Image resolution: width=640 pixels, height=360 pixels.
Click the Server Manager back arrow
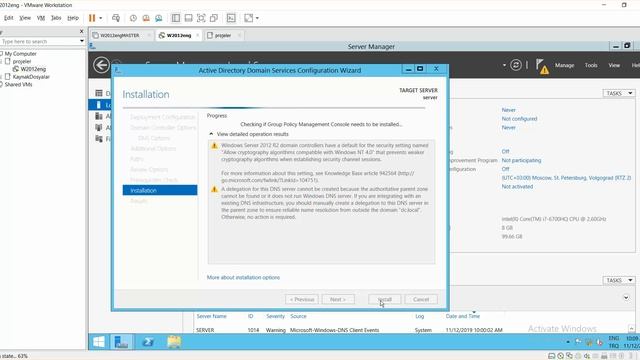pos(101,65)
